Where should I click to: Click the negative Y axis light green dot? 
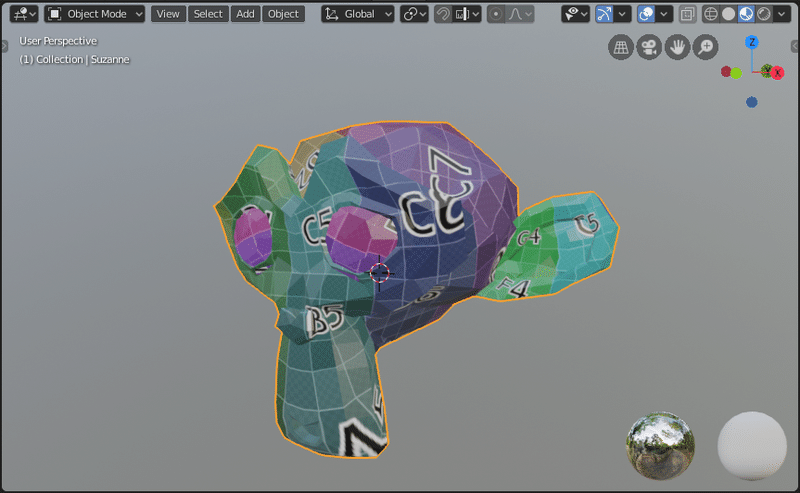[x=736, y=73]
